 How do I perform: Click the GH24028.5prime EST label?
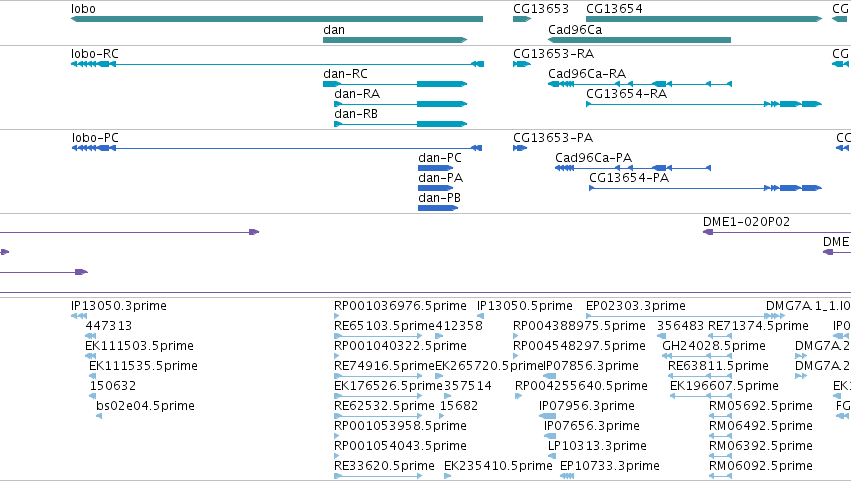(714, 346)
